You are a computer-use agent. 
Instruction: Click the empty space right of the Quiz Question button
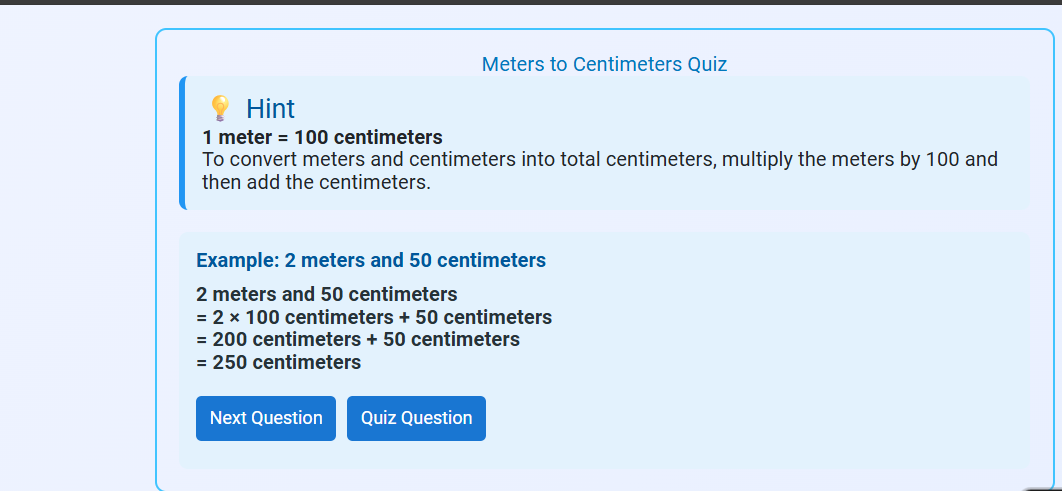750,418
